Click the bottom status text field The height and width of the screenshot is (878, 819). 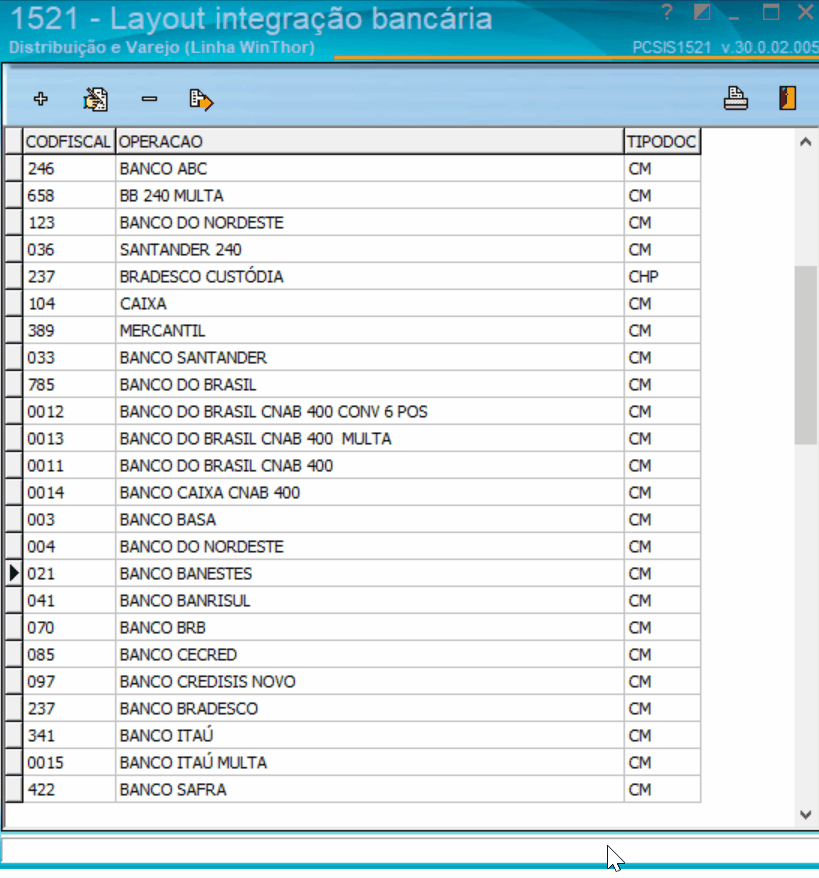(x=410, y=851)
